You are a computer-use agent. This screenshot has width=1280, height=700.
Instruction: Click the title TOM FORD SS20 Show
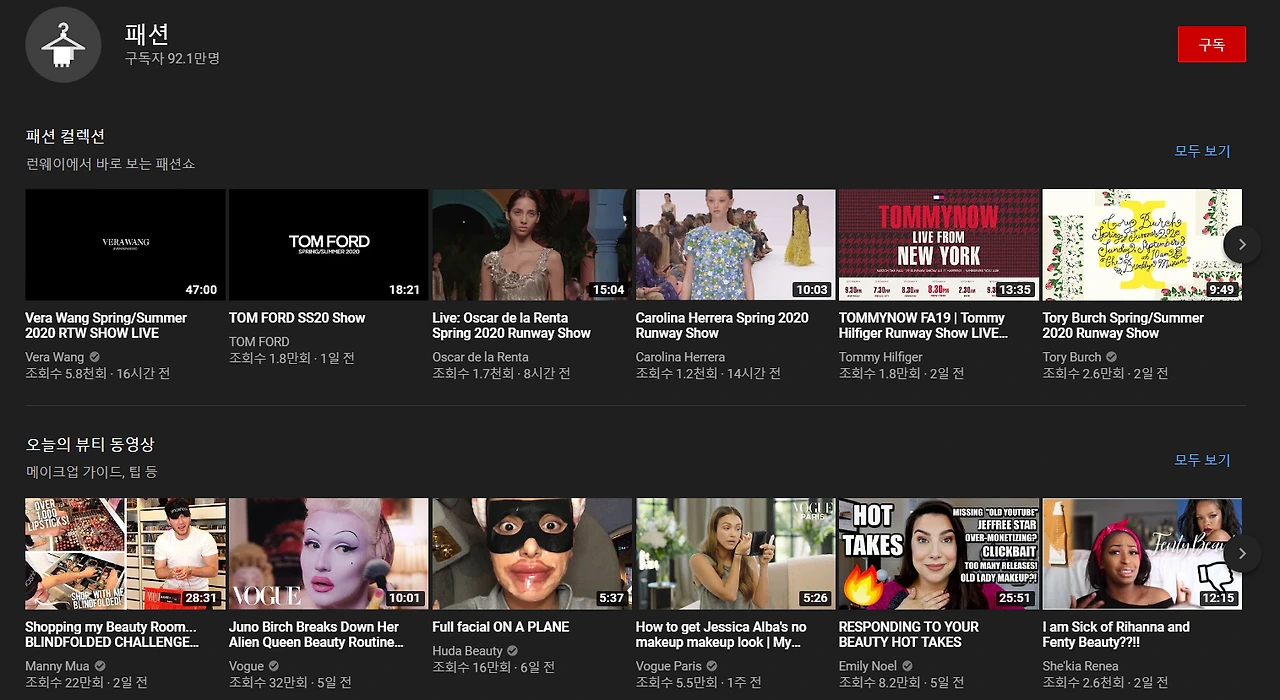click(x=297, y=318)
